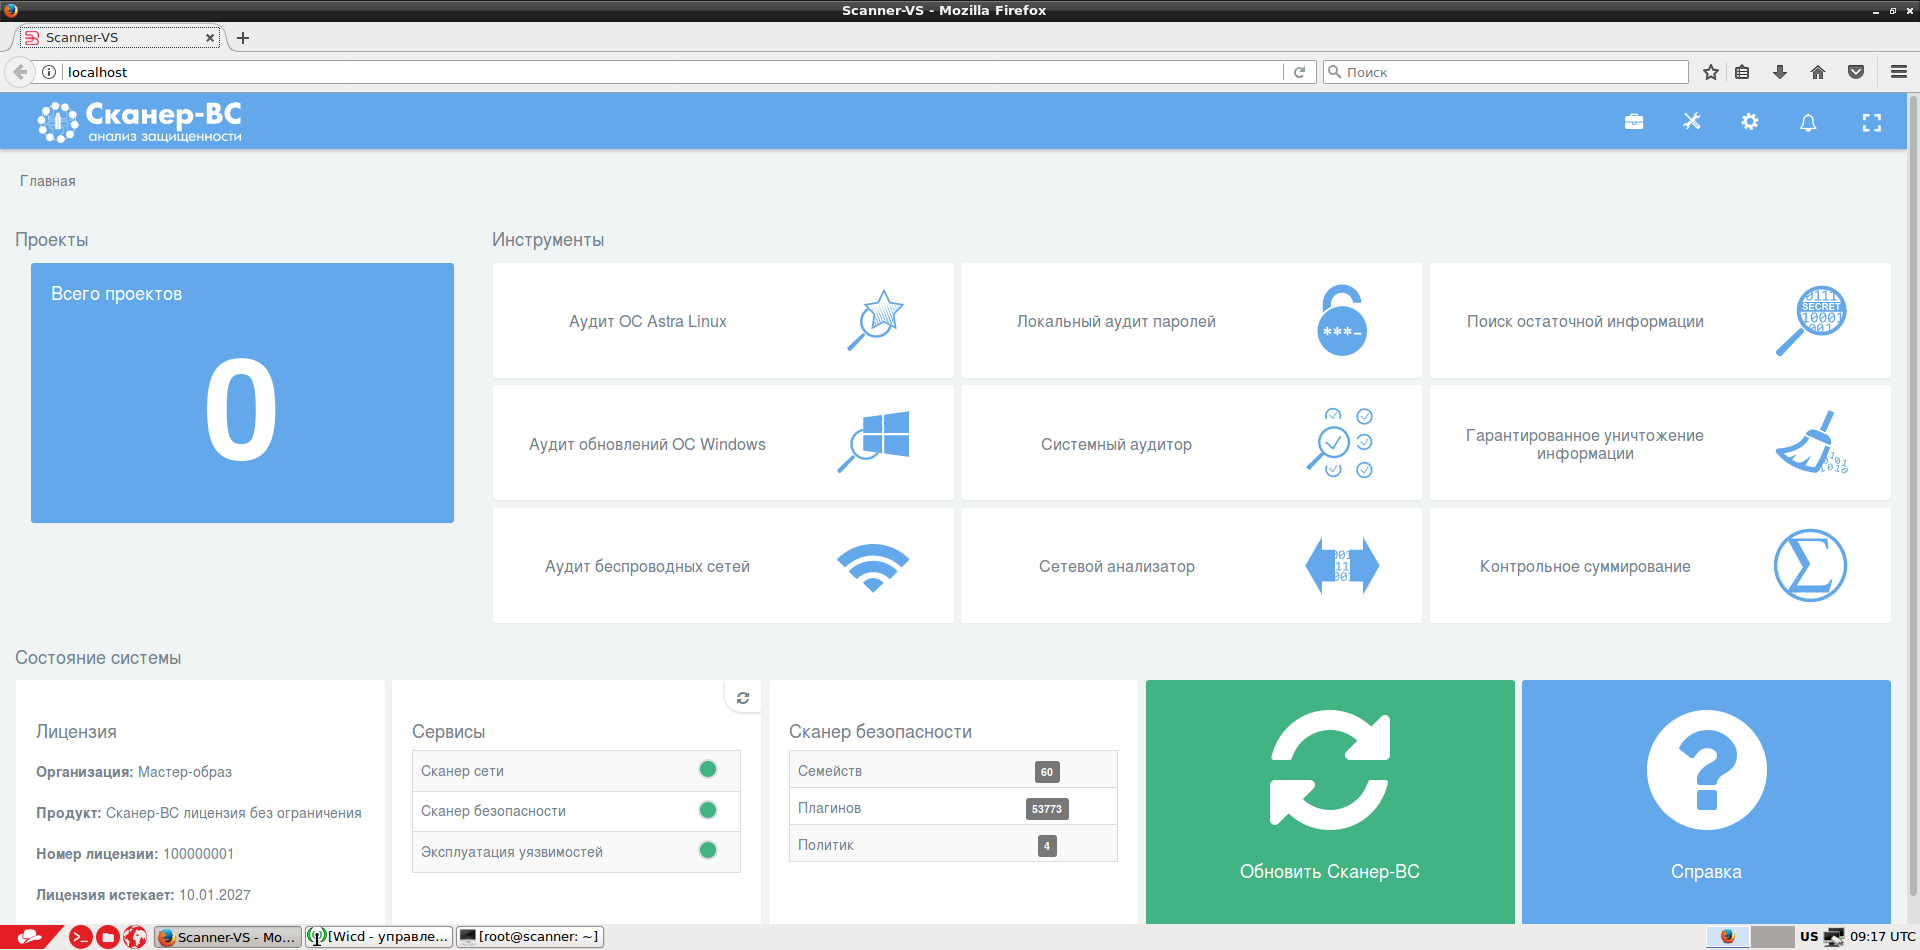
Task: Open Локальный аудит паролей via padlock icon
Action: [1342, 320]
